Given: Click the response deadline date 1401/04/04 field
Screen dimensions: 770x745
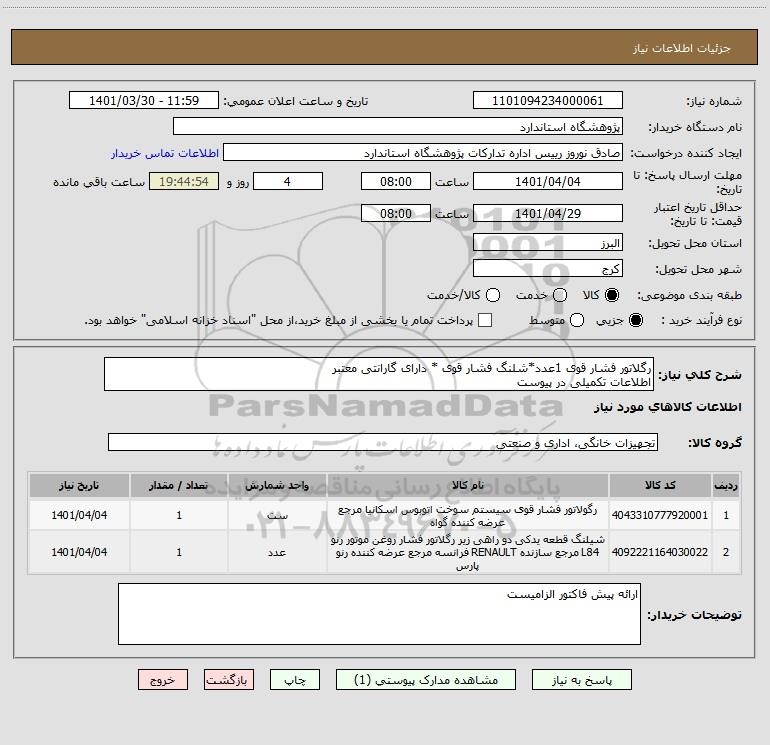Looking at the screenshot, I should (x=548, y=181).
